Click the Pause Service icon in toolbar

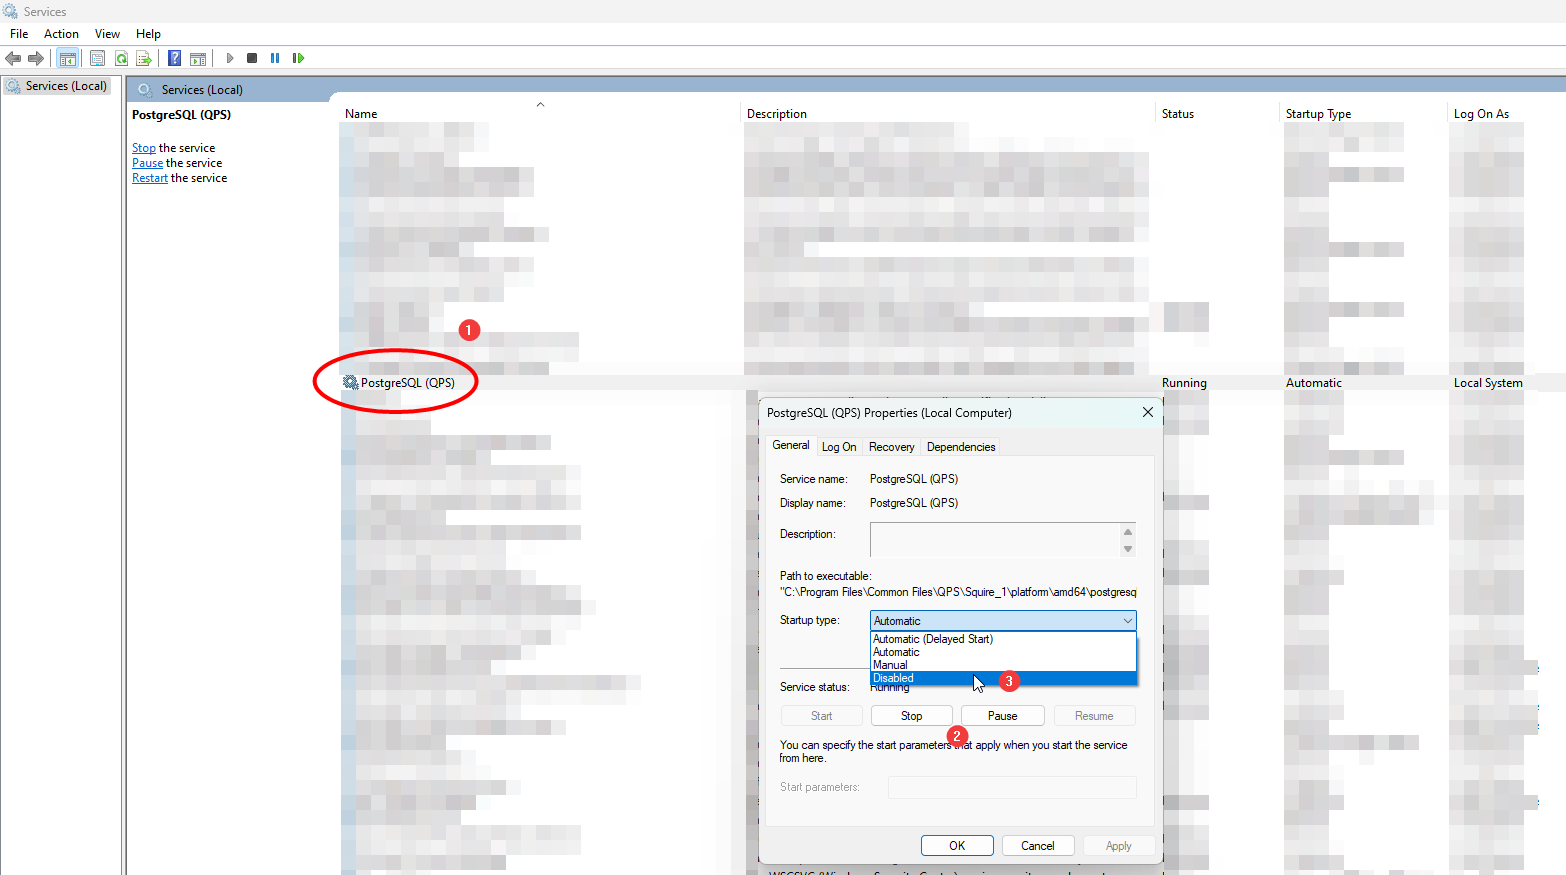[275, 58]
